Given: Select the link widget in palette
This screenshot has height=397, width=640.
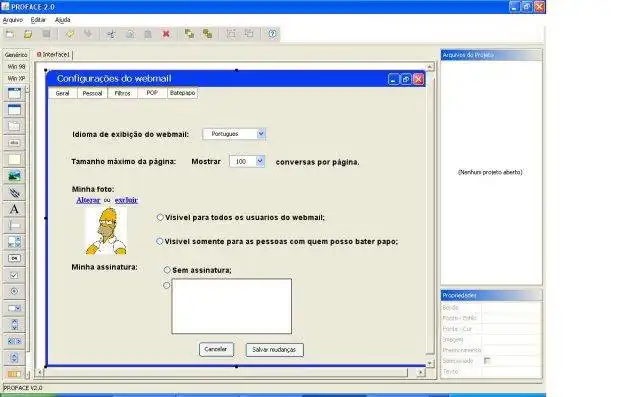Looking at the screenshot, I should coord(14,193).
